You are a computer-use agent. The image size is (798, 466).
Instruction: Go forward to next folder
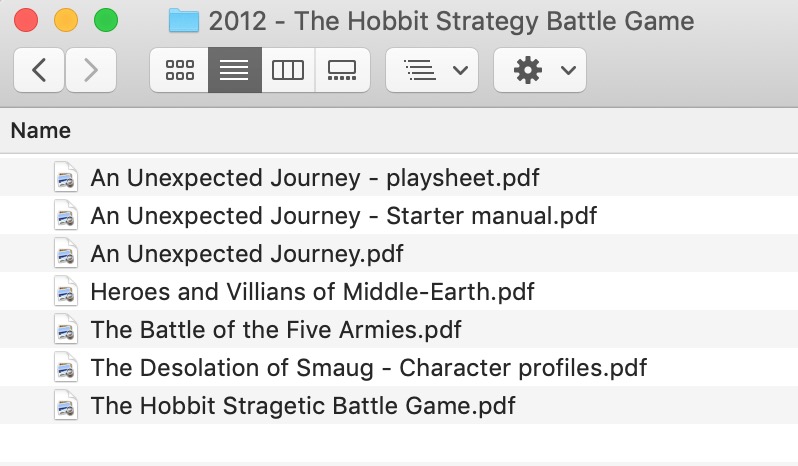click(91, 70)
